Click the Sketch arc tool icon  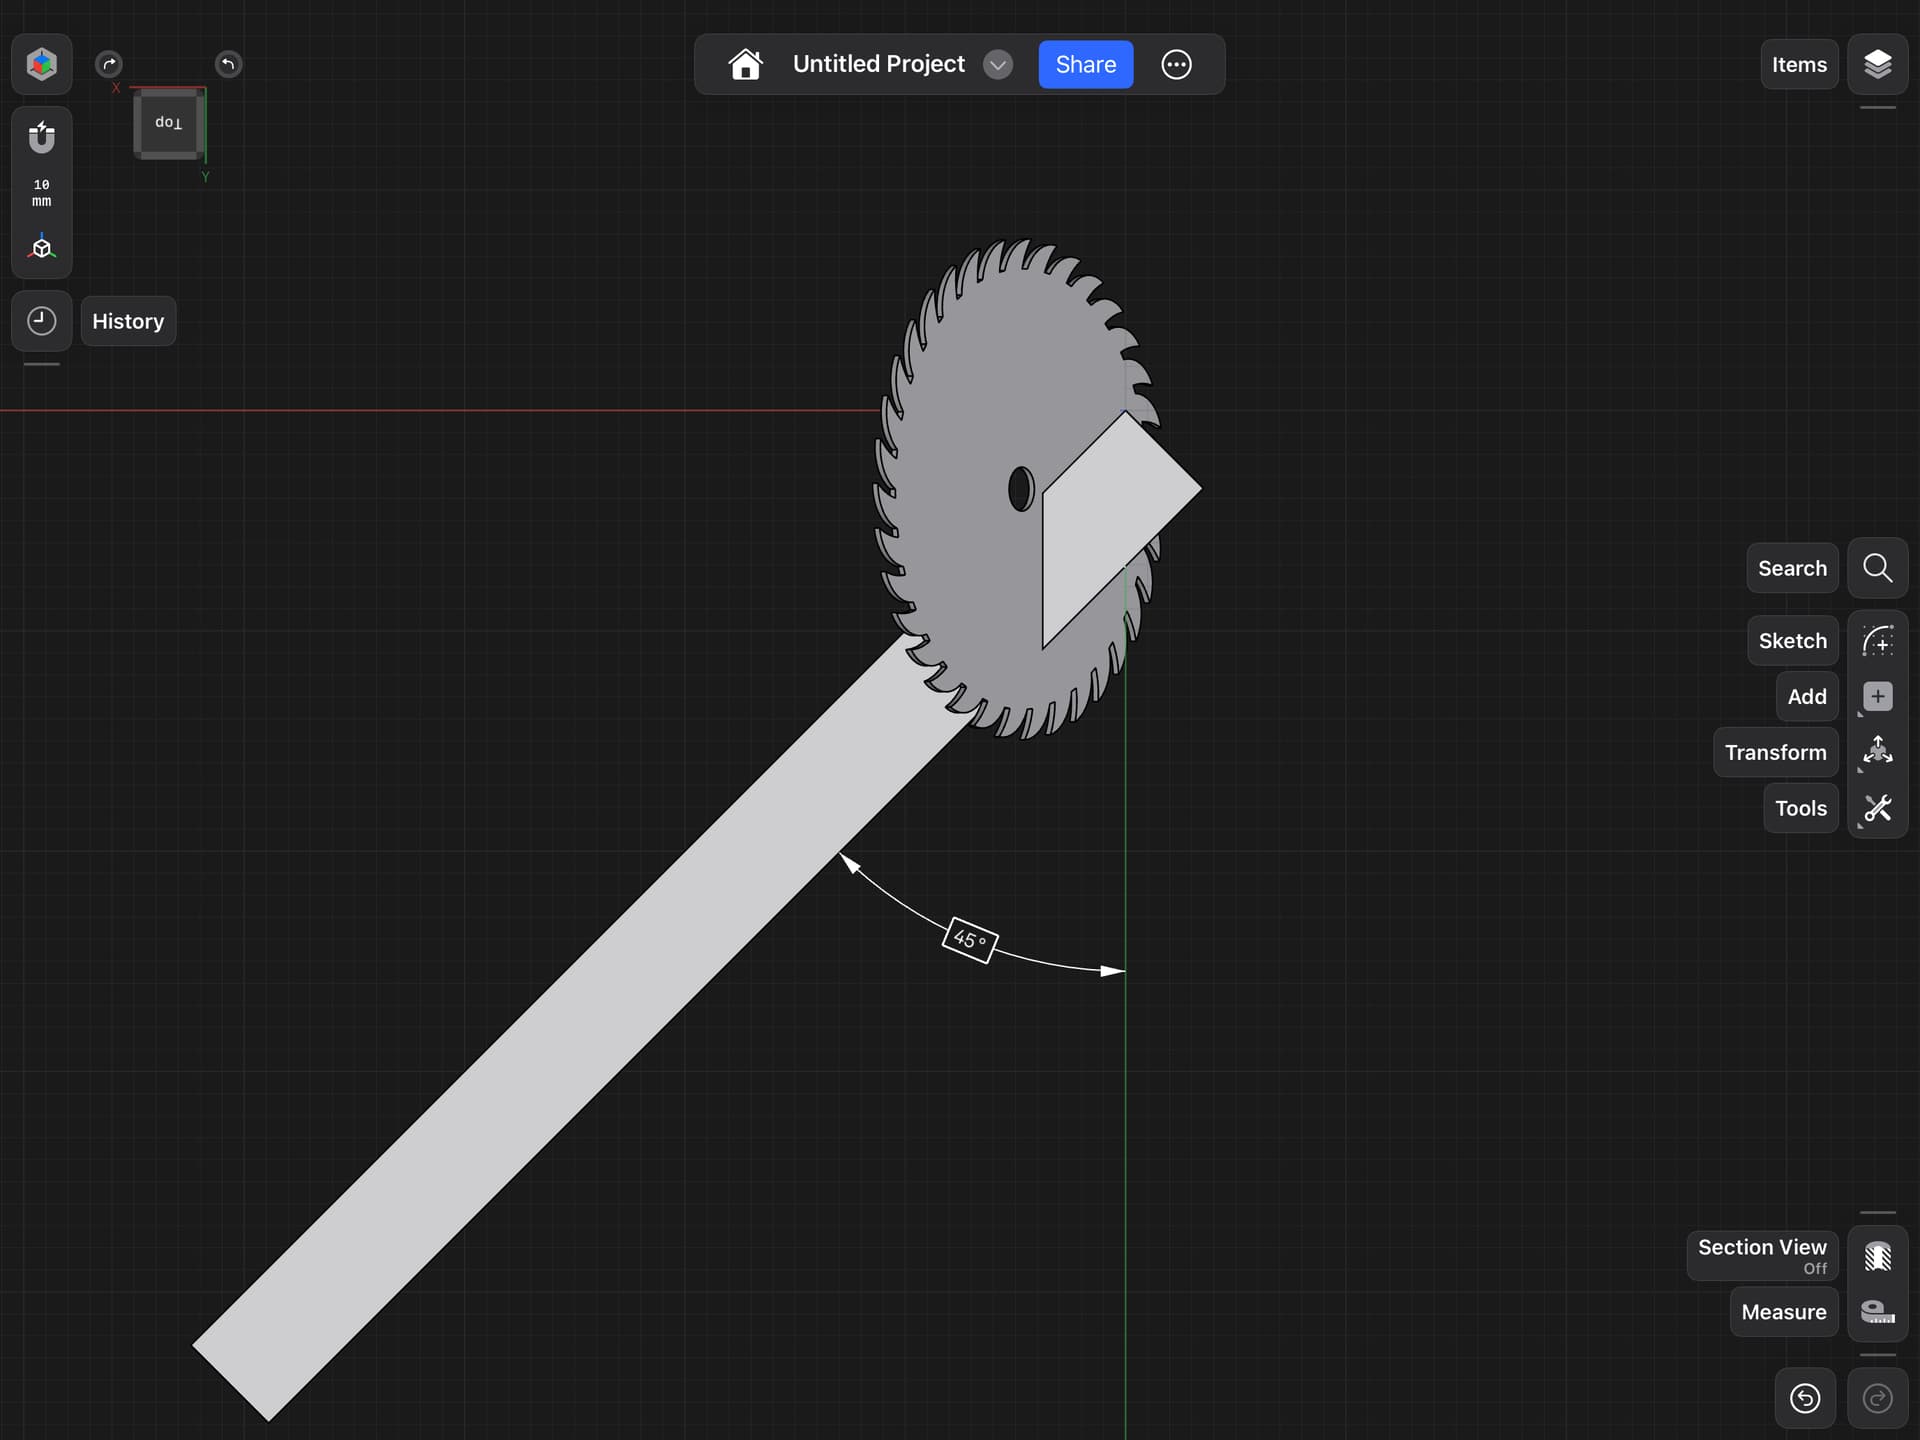1877,641
